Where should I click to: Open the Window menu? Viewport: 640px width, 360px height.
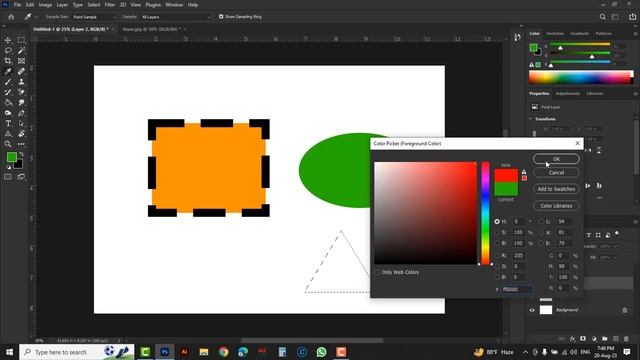(x=174, y=5)
